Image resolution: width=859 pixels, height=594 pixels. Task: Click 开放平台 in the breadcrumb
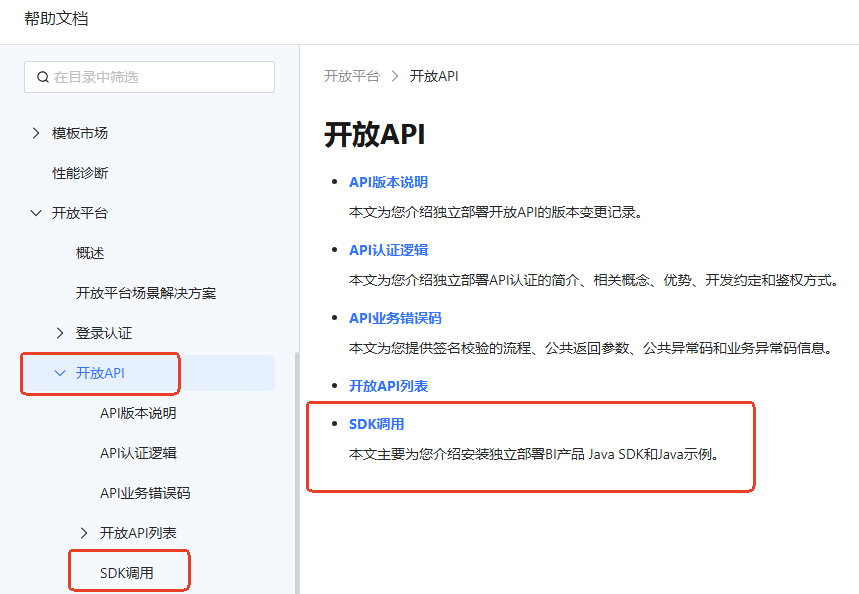pyautogui.click(x=351, y=76)
